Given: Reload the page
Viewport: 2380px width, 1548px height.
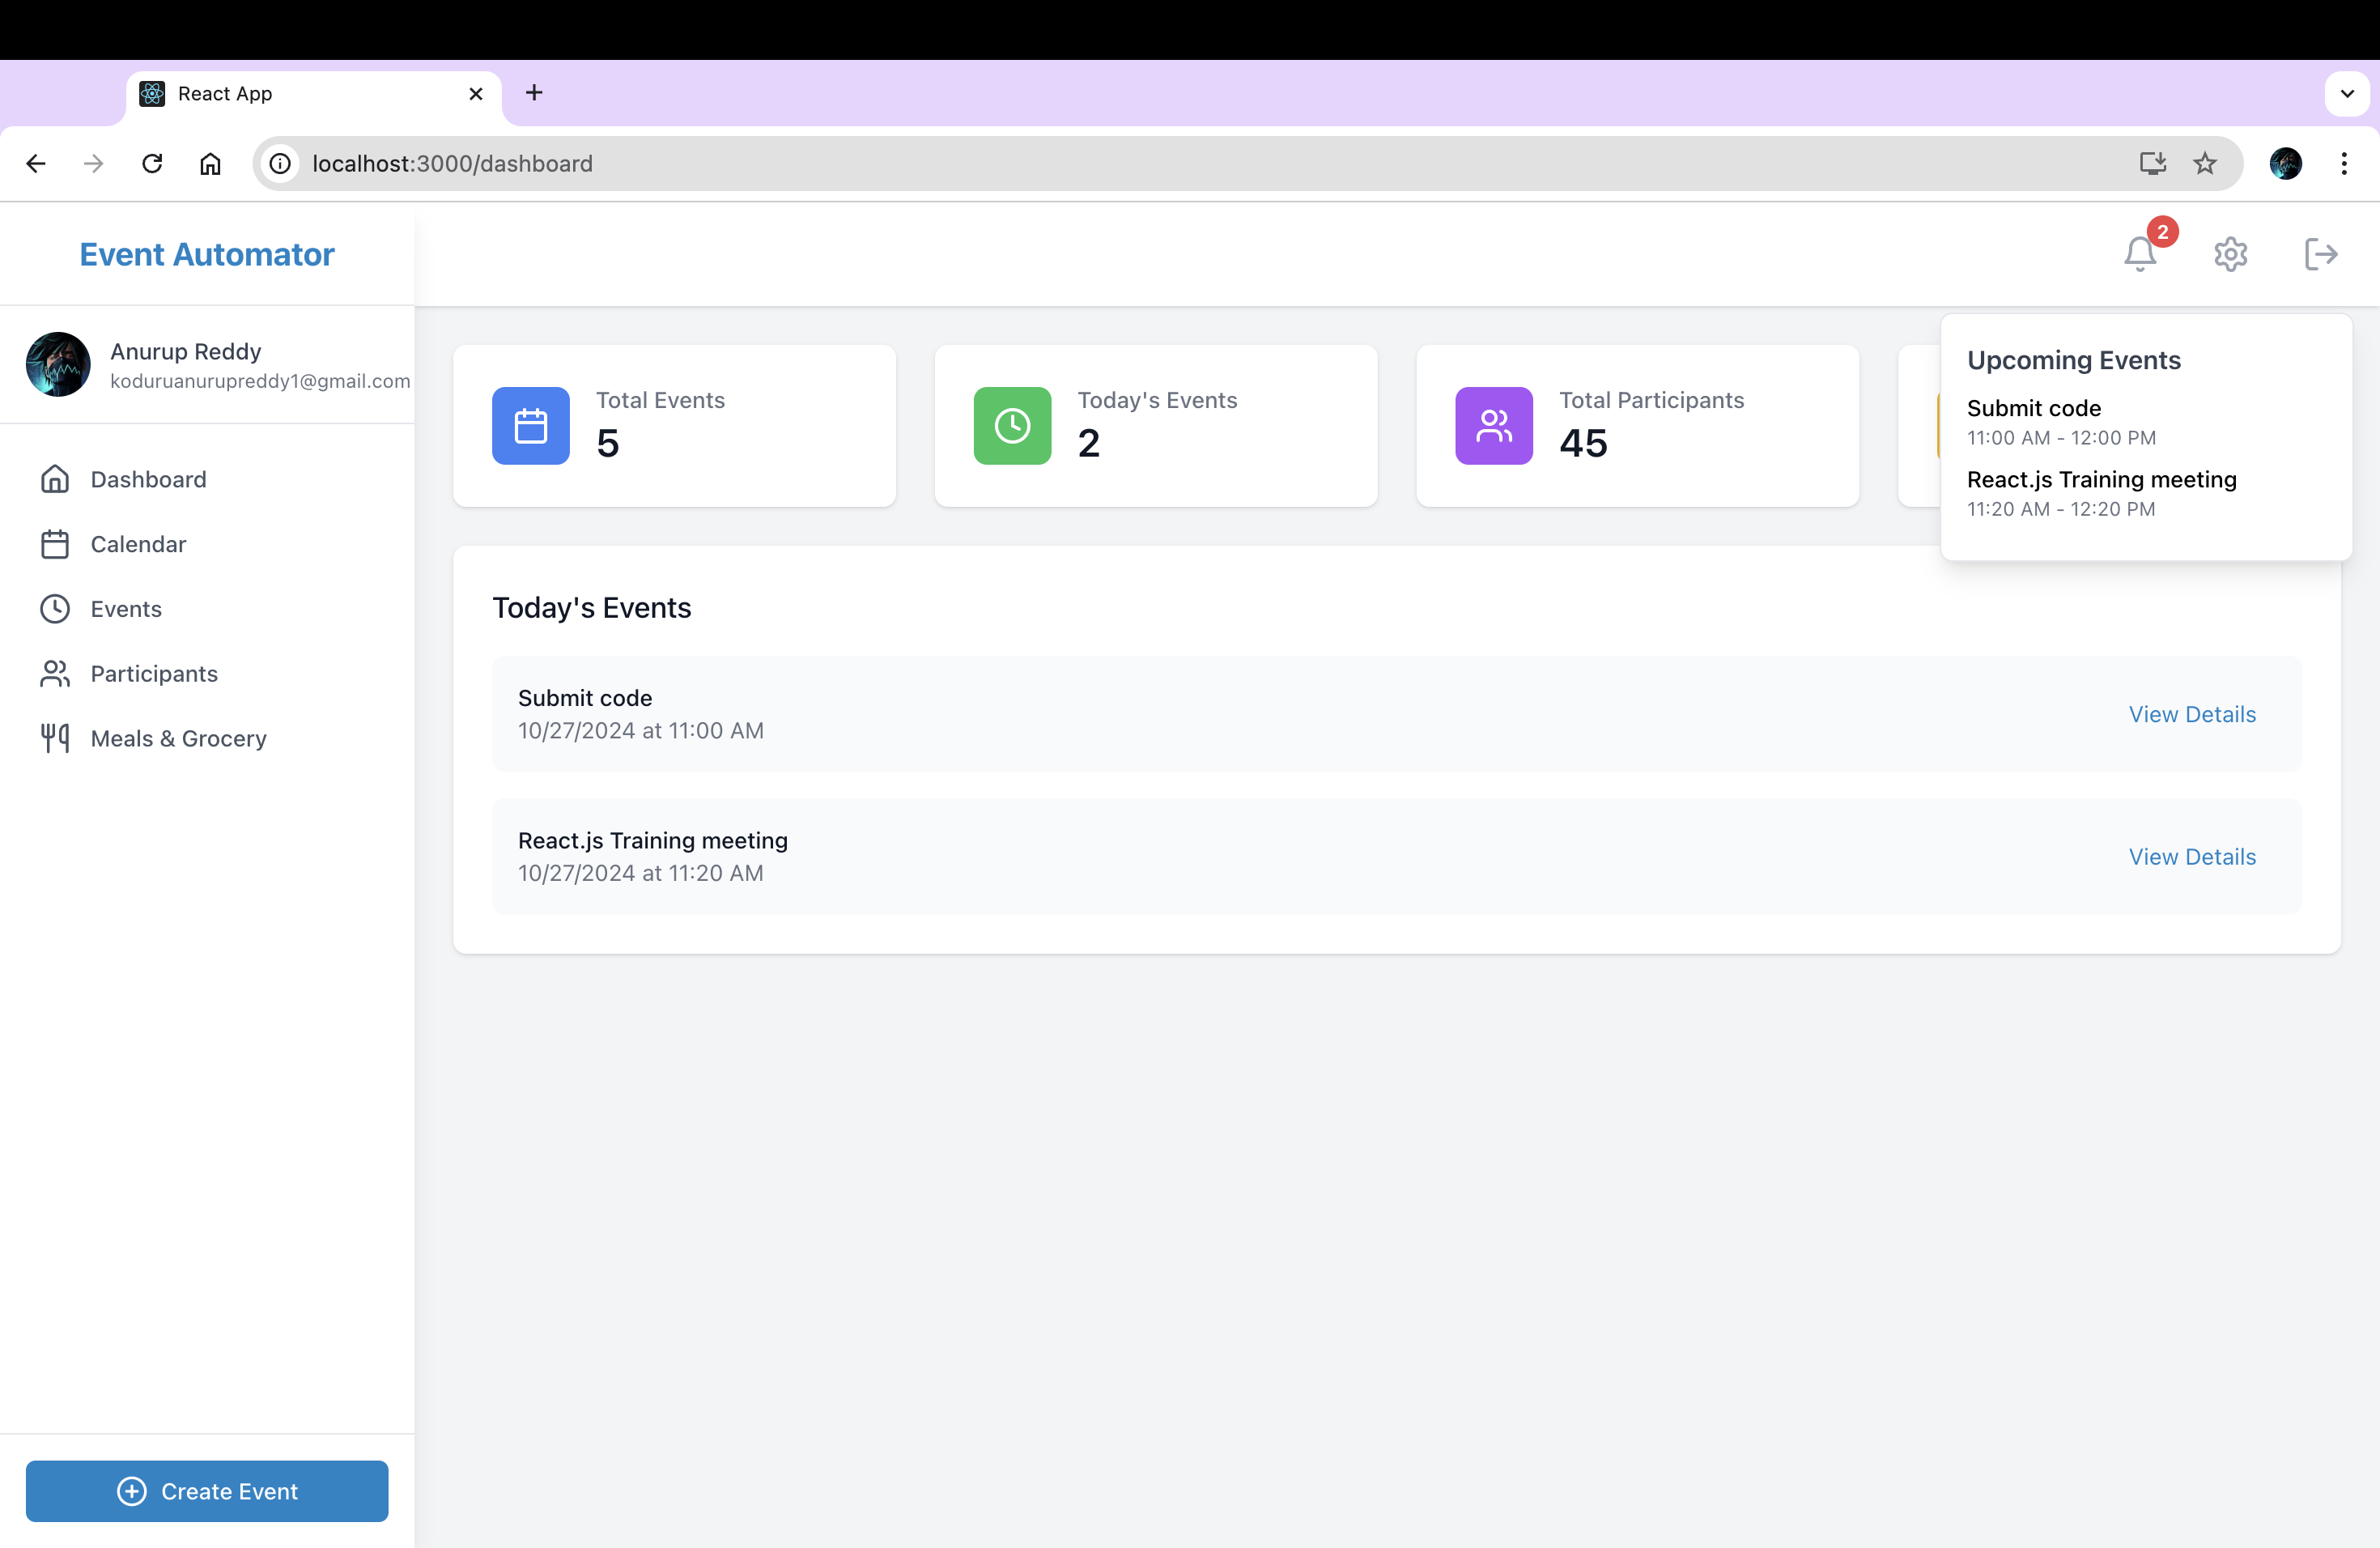Looking at the screenshot, I should (152, 163).
